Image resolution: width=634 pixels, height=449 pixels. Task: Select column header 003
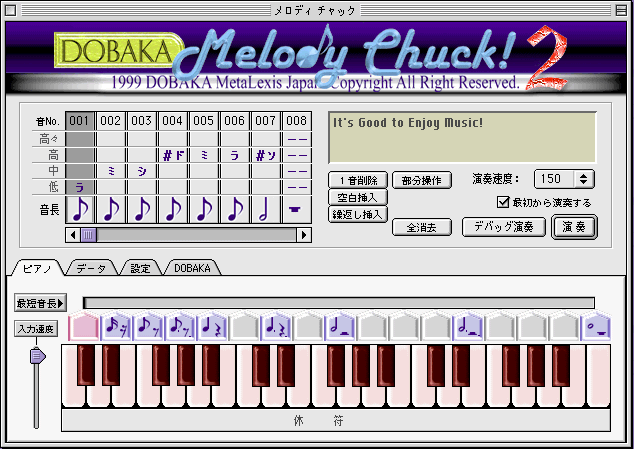coord(142,121)
